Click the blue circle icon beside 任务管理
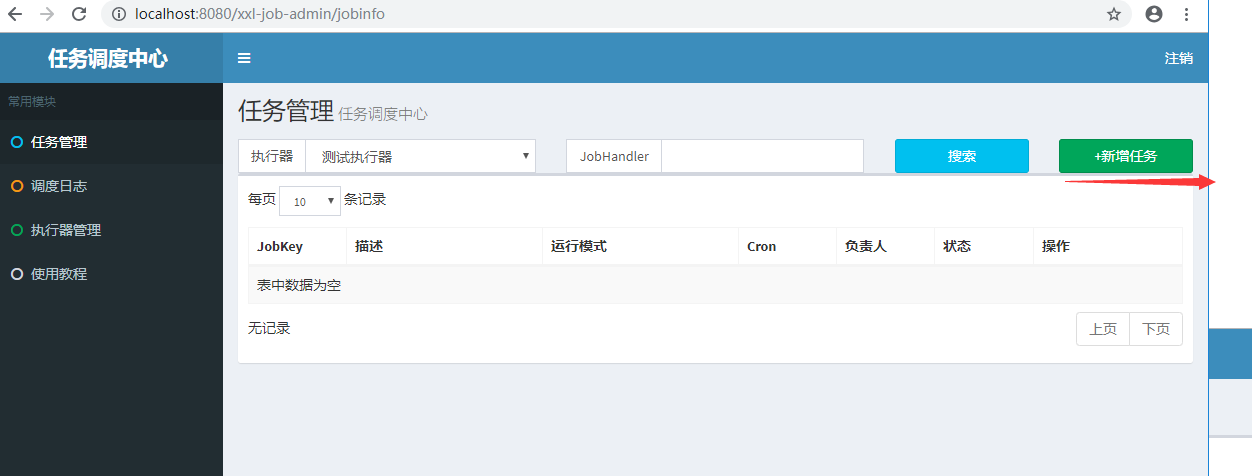 pos(16,142)
